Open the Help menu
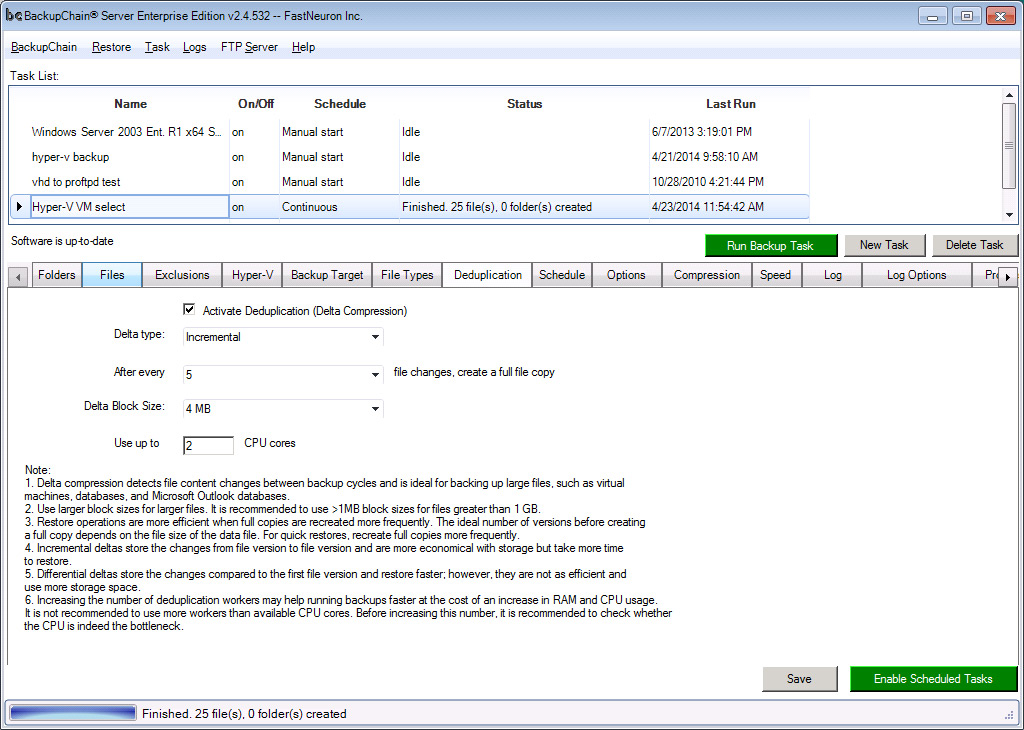The image size is (1024, 730). [303, 47]
